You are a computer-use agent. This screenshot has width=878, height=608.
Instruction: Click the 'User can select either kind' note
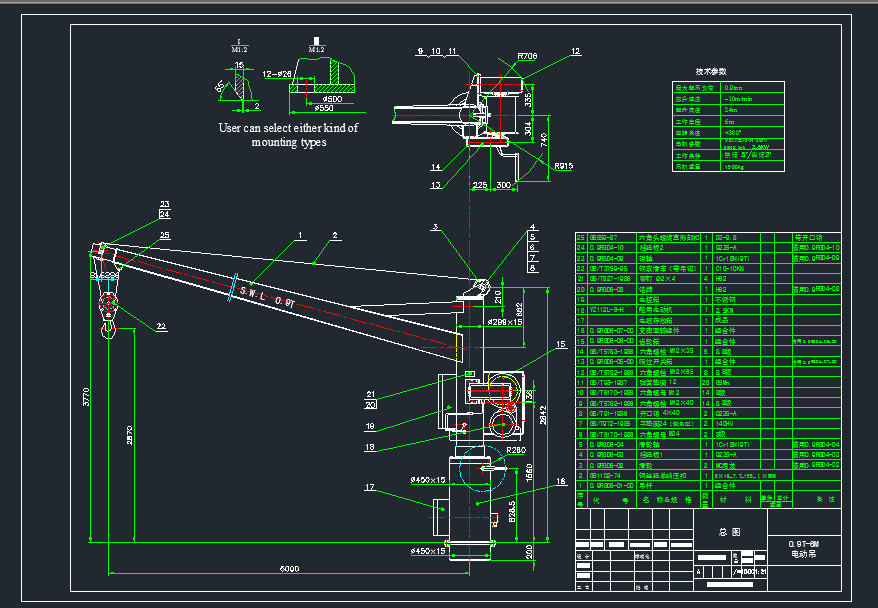pos(288,135)
